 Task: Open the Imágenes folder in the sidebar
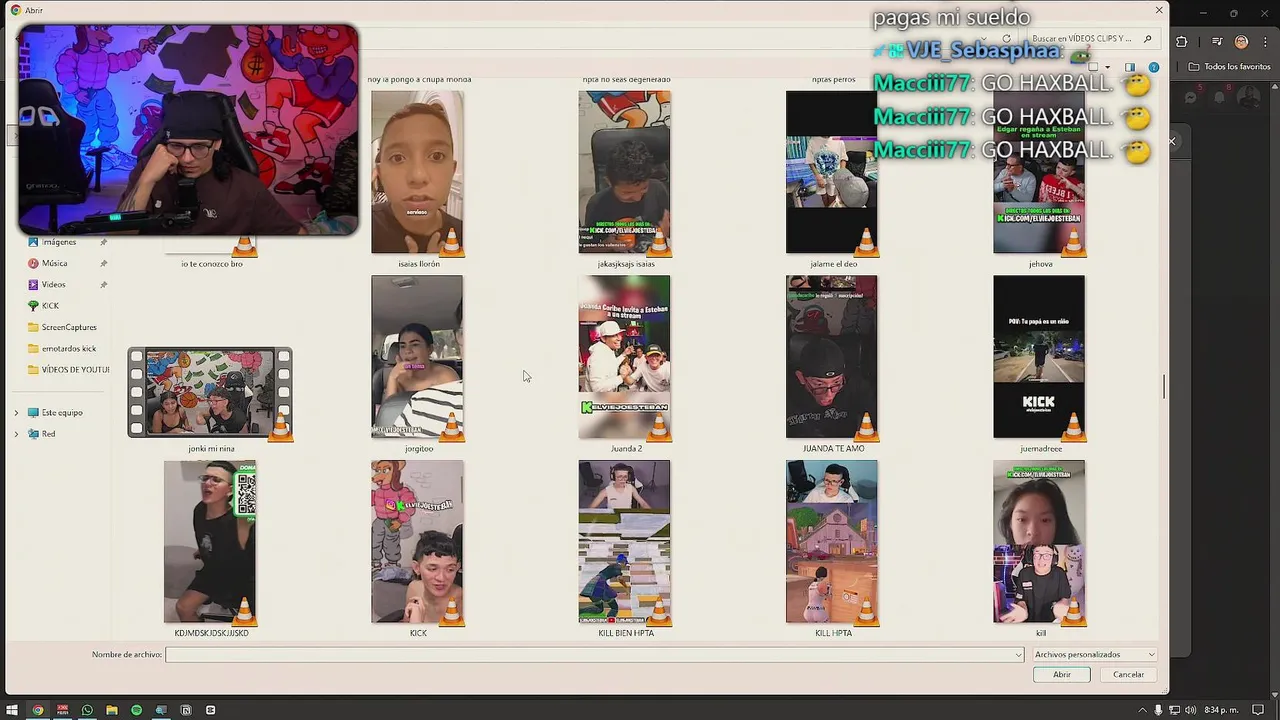click(59, 242)
